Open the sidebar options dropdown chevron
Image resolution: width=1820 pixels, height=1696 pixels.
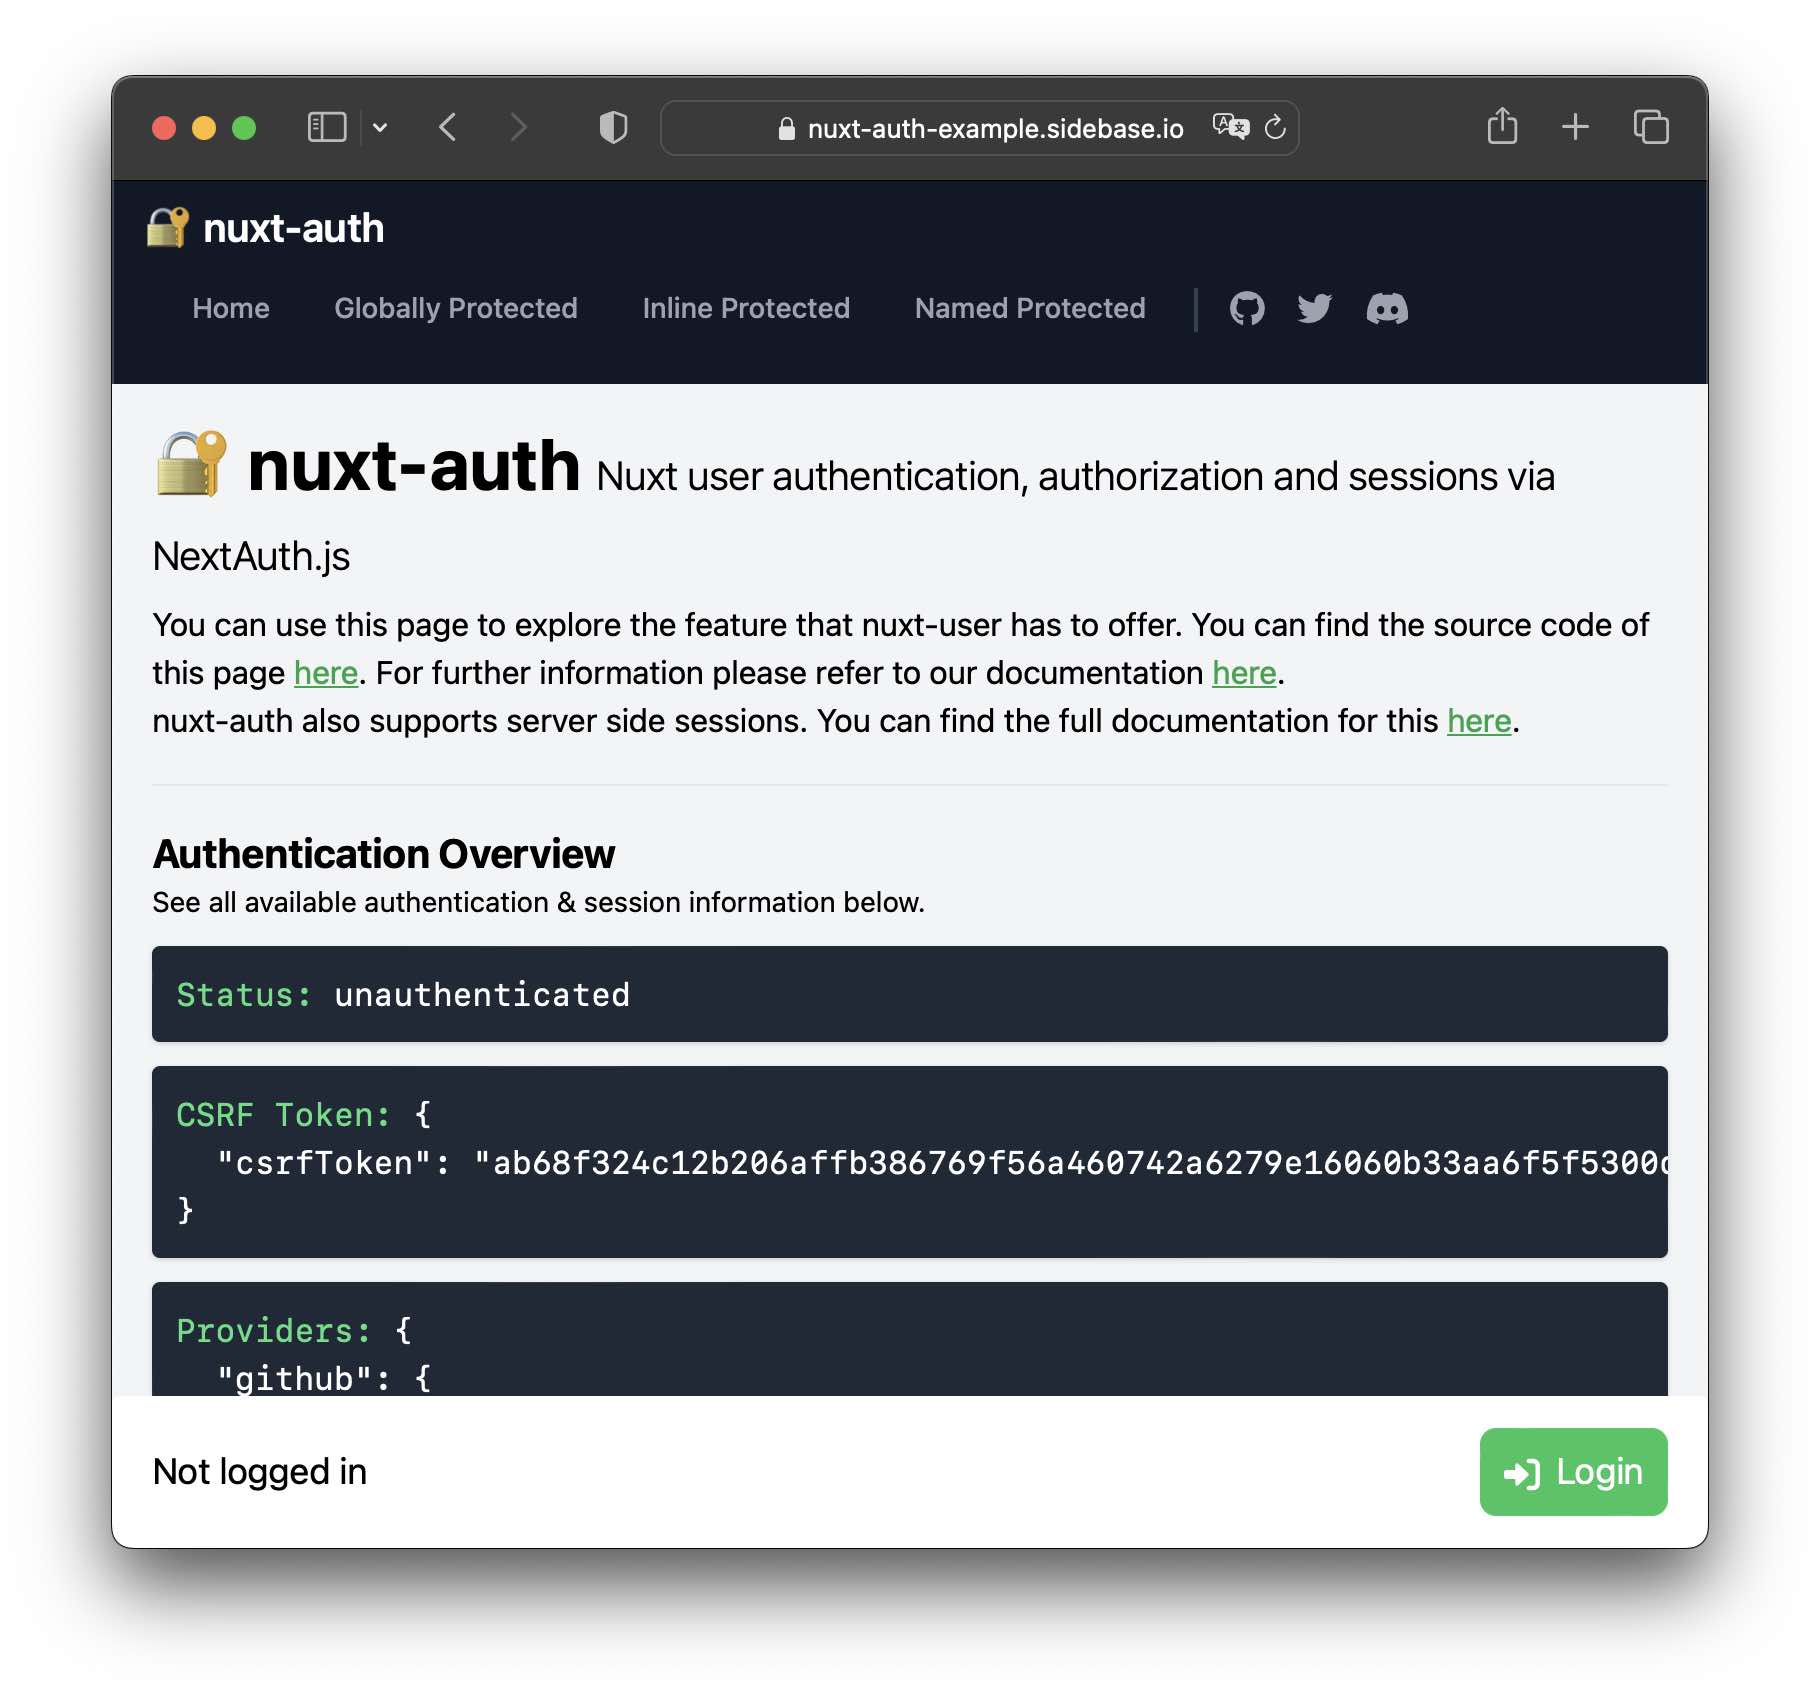tap(380, 127)
